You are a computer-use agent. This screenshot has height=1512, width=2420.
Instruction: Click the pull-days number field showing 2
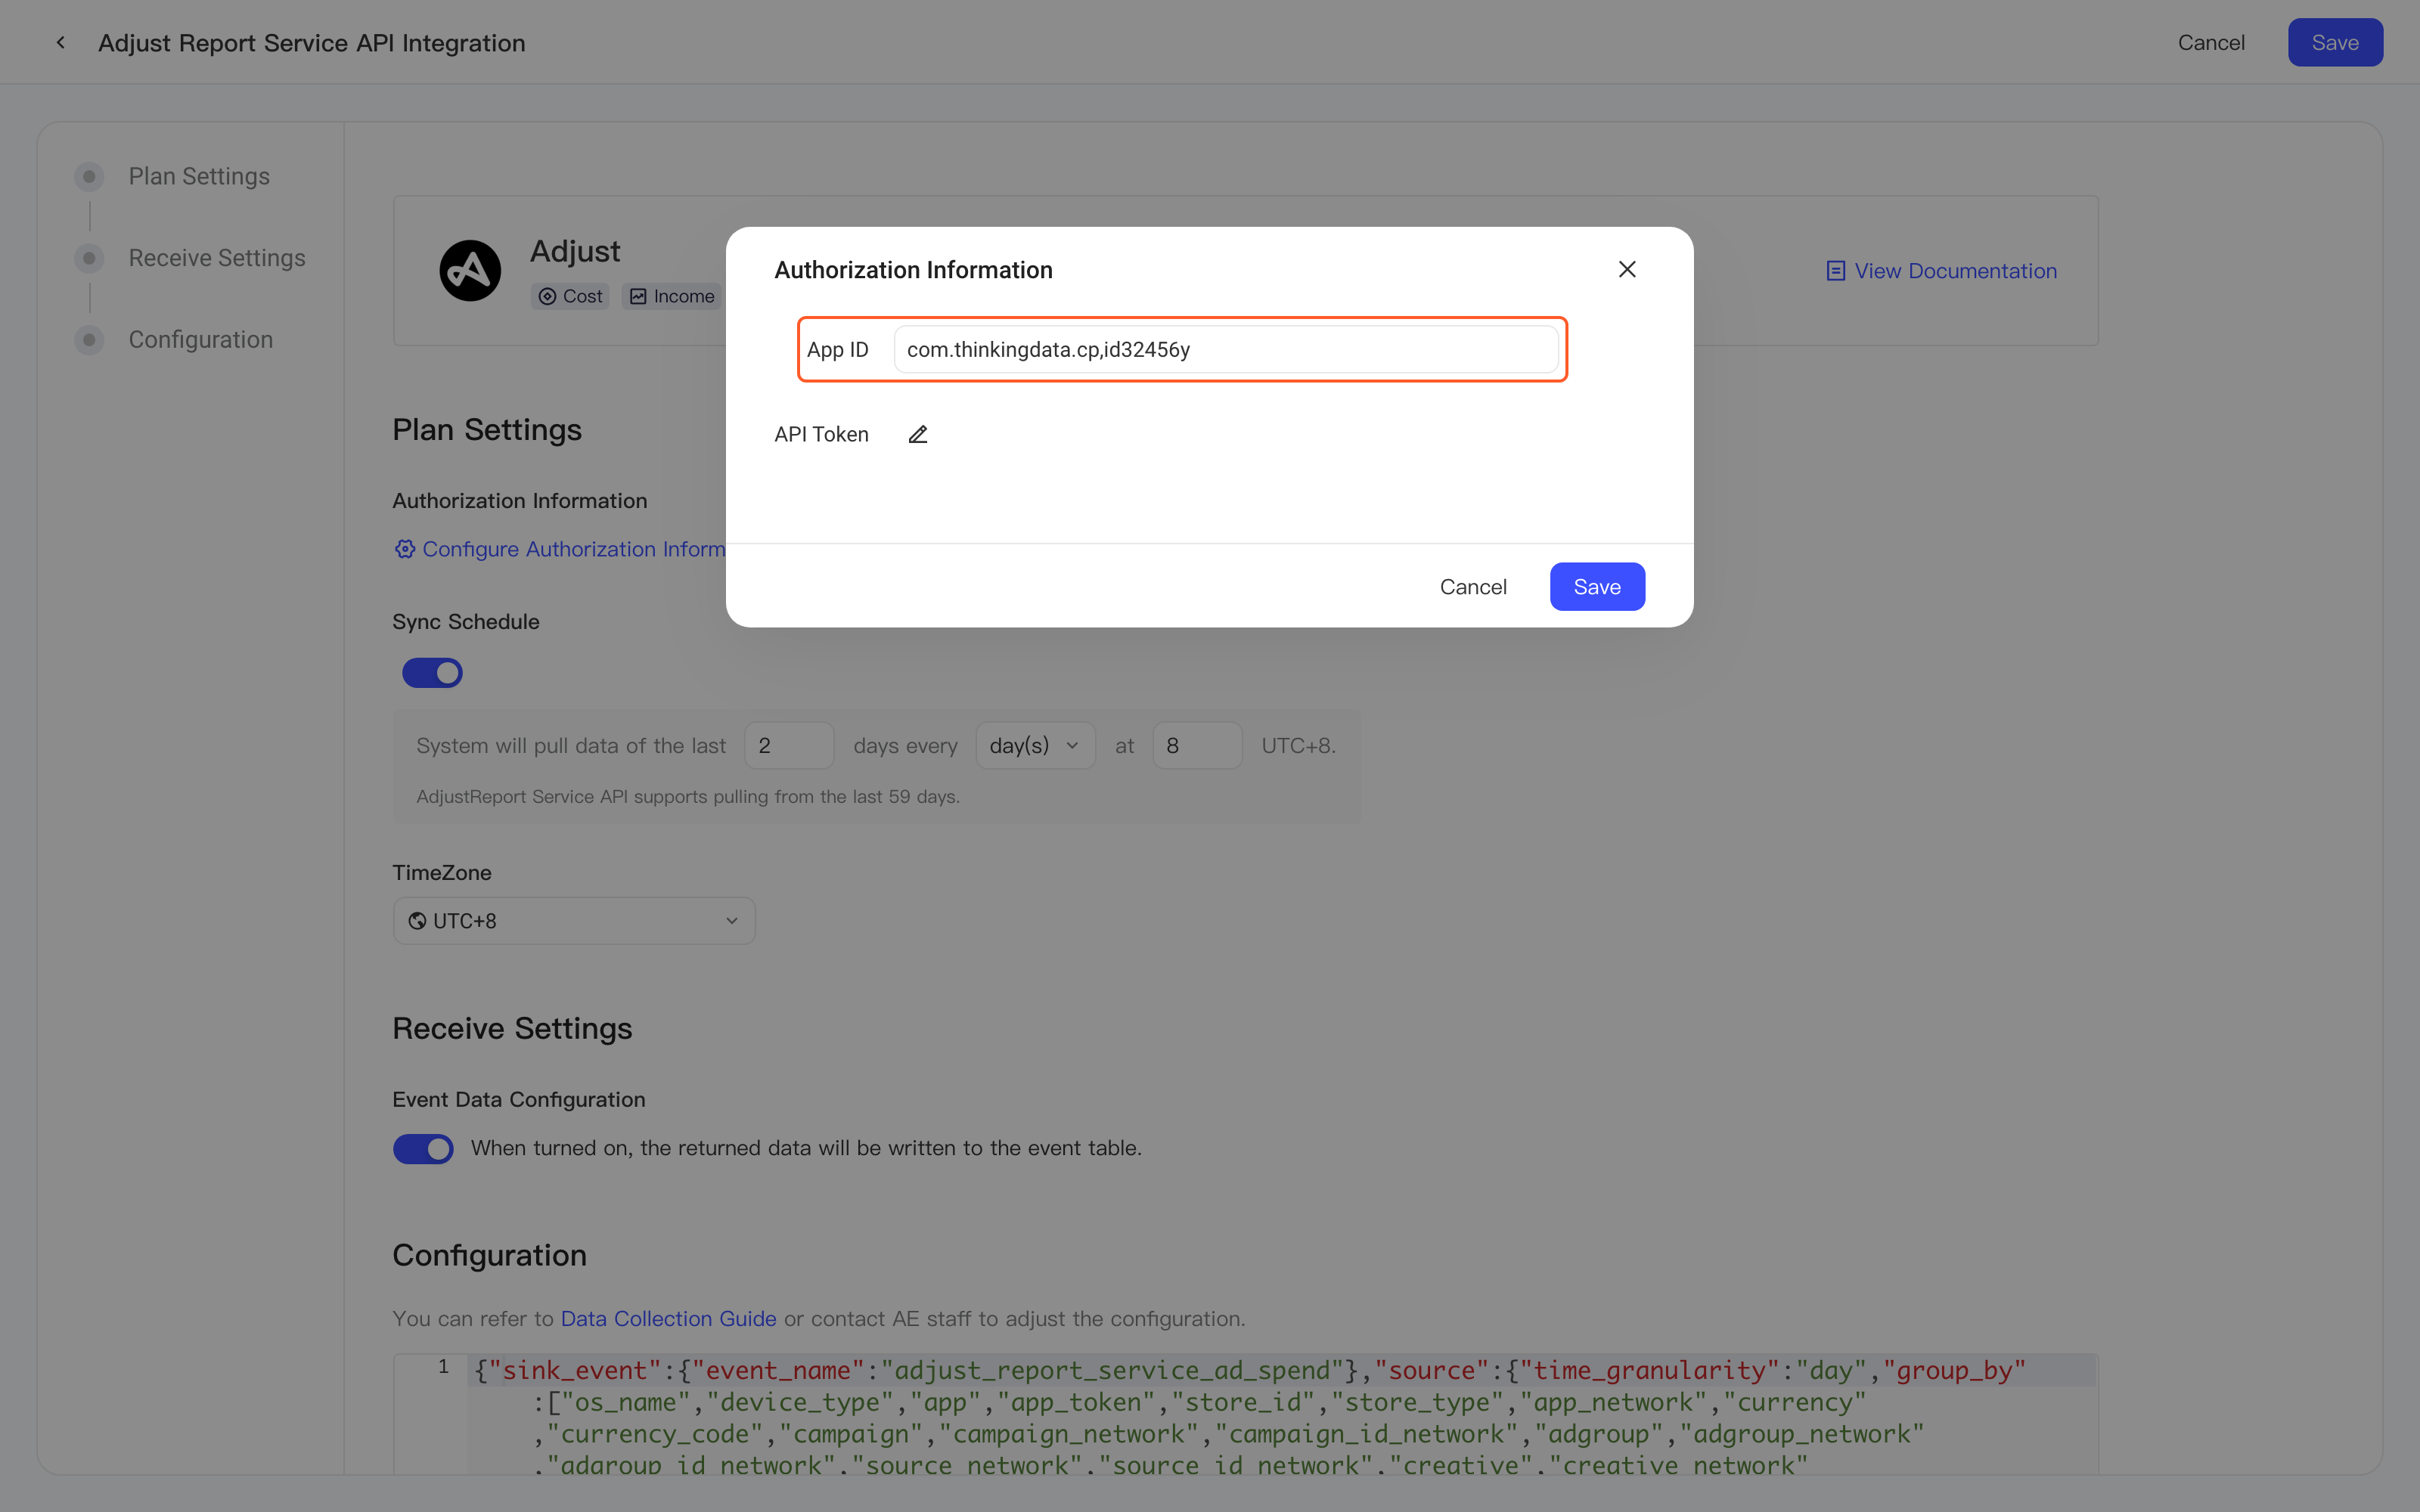pos(789,745)
